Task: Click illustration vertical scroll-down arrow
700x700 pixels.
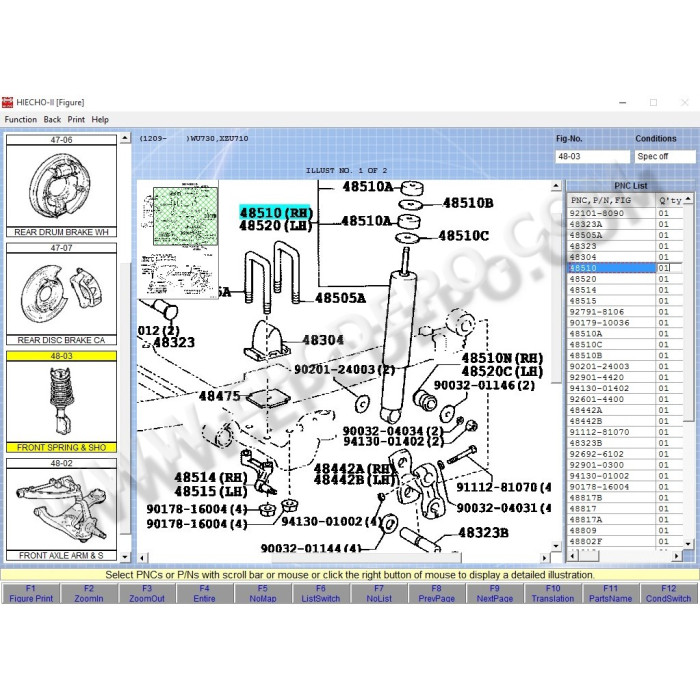Action: pyautogui.click(x=556, y=546)
